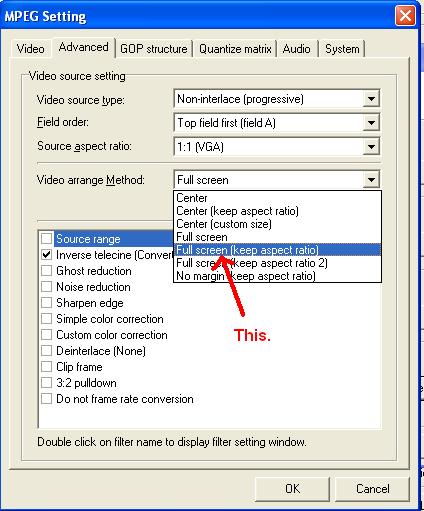Enable the Deinterlace (None) filter checkbox
The width and height of the screenshot is (424, 511).
tap(46, 351)
